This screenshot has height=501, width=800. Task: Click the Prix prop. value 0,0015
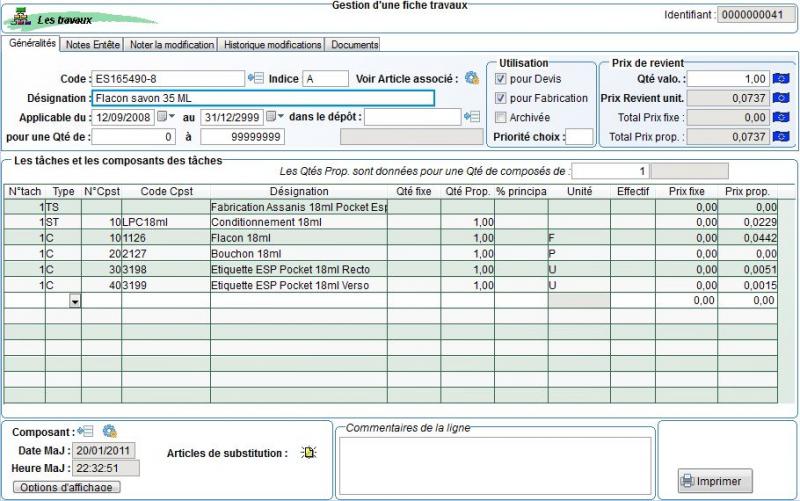[x=748, y=285]
